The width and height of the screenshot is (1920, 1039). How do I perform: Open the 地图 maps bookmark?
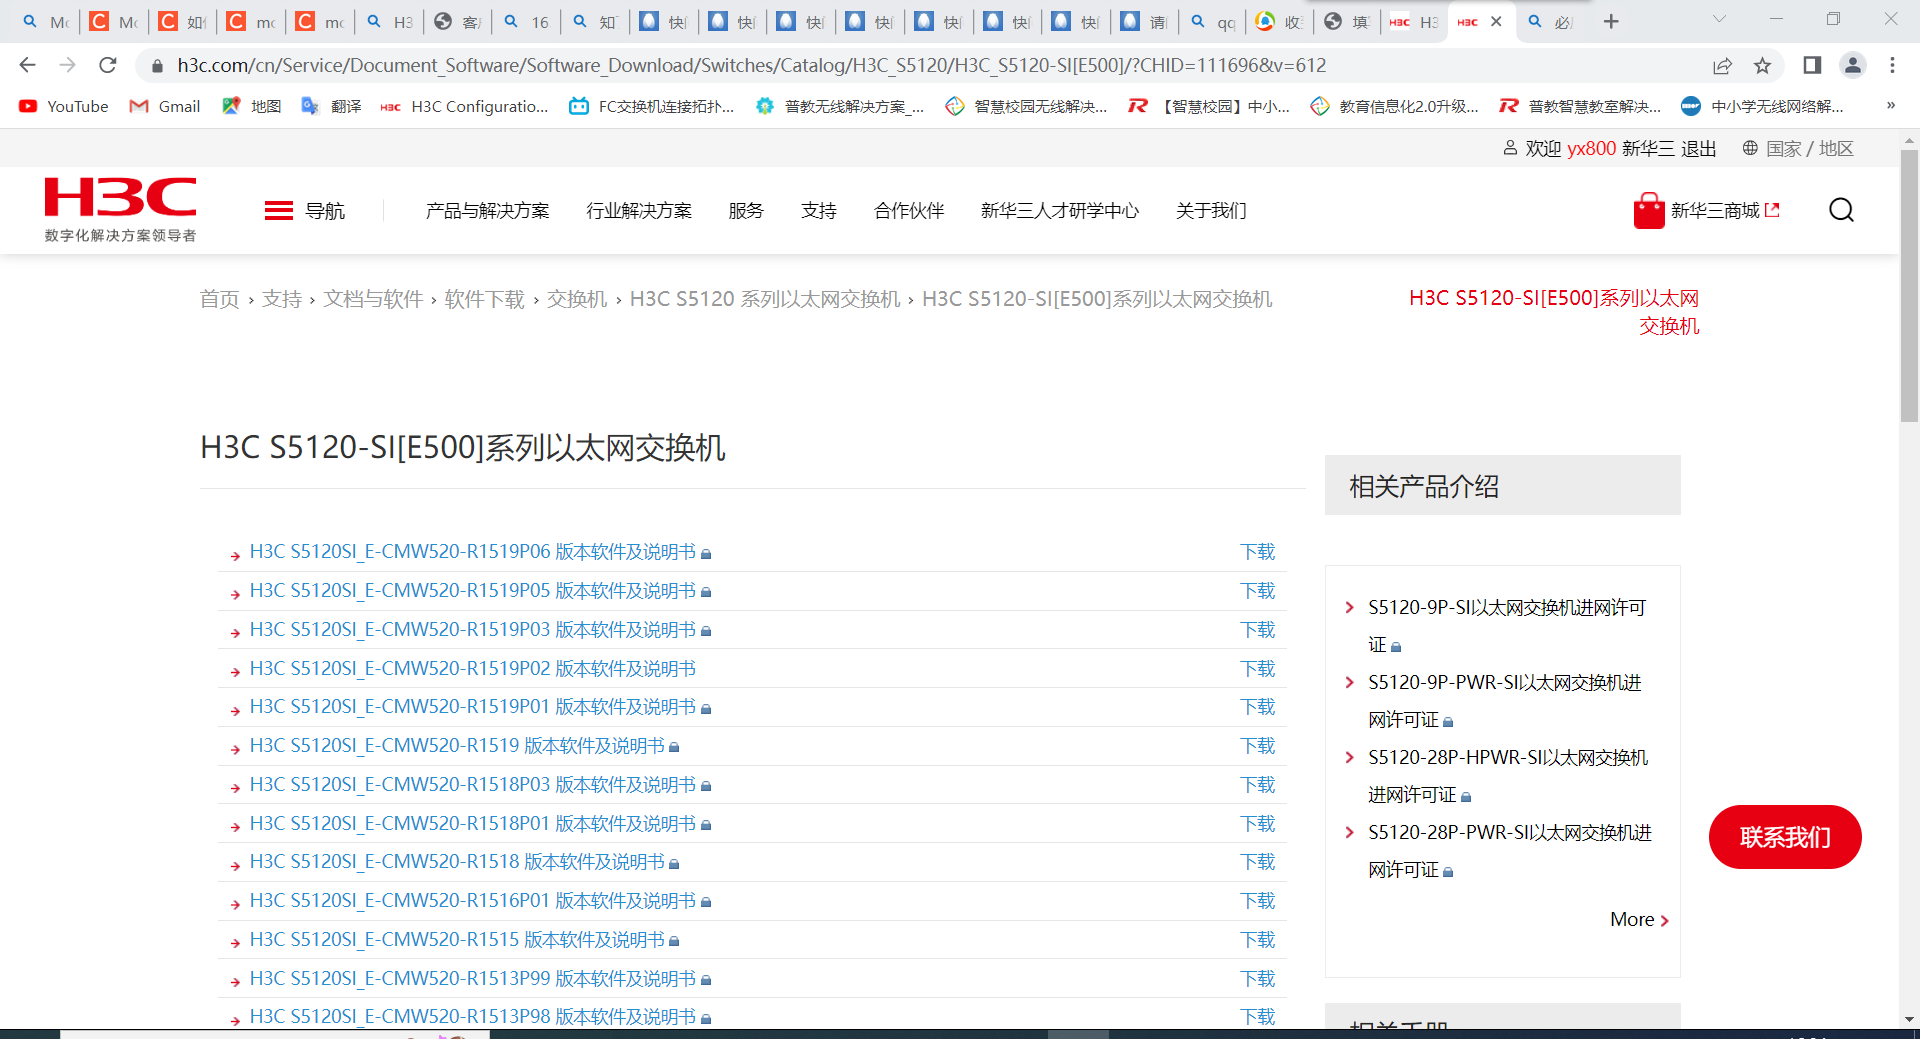point(251,106)
